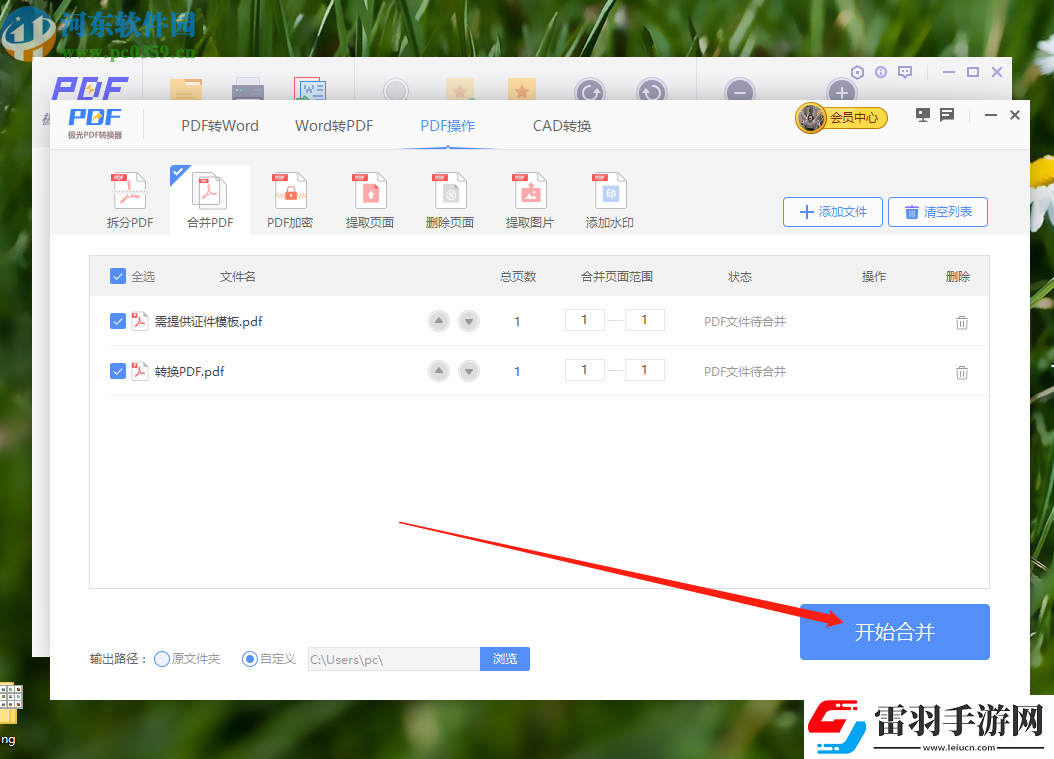Select the 提取图片 (Extract Images) tool
This screenshot has width=1054, height=759.
coord(529,198)
